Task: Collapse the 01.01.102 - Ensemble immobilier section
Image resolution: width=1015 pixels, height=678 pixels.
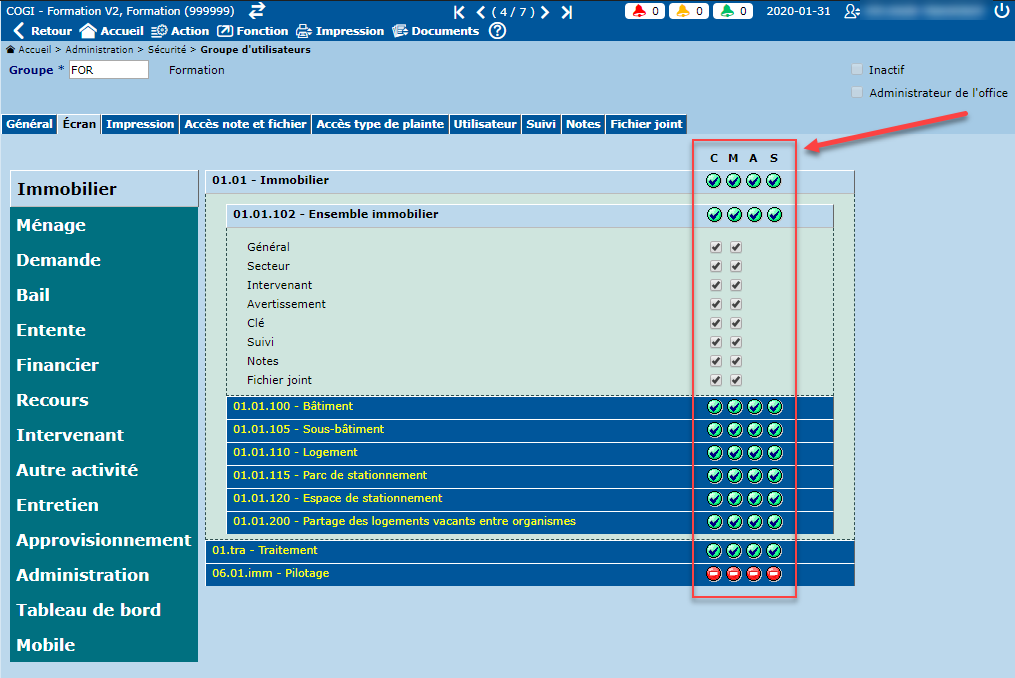Action: (x=335, y=214)
